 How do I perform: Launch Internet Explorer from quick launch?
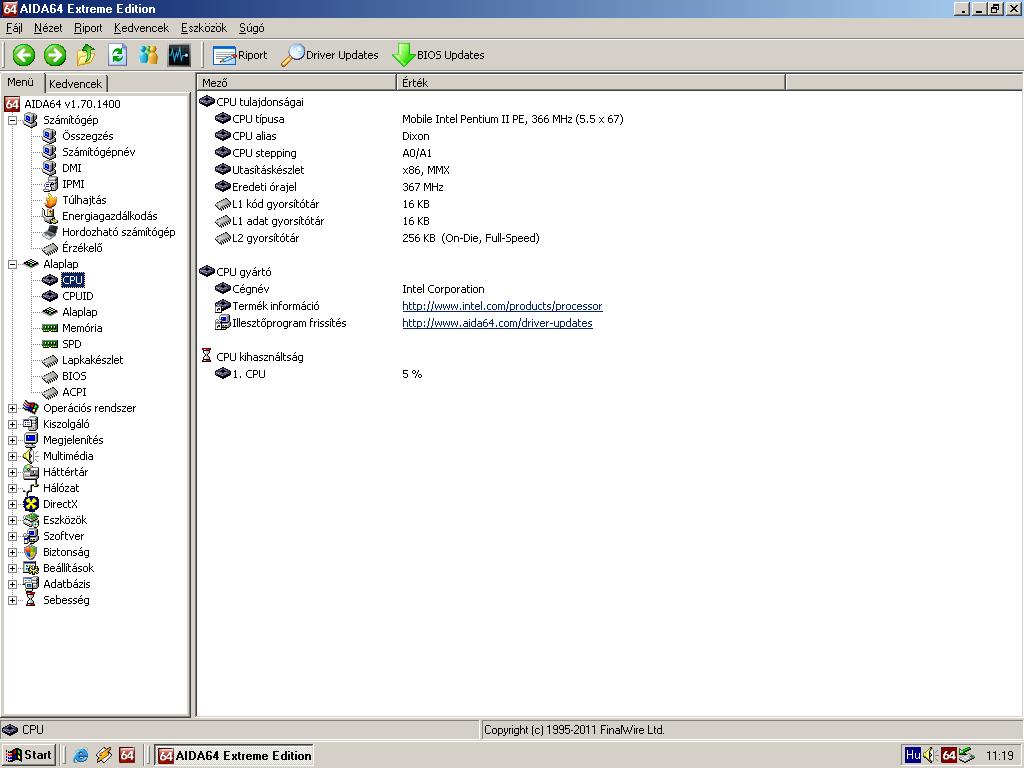point(80,756)
